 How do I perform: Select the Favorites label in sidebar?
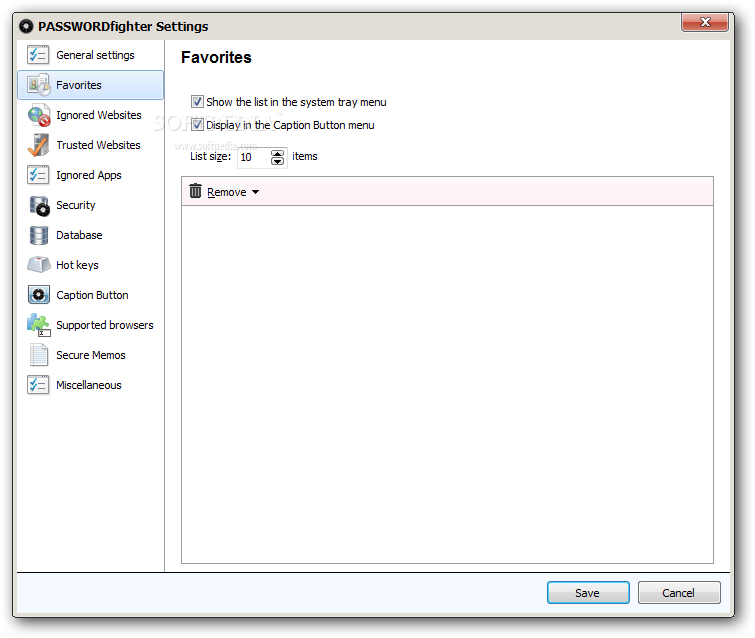pyautogui.click(x=78, y=85)
